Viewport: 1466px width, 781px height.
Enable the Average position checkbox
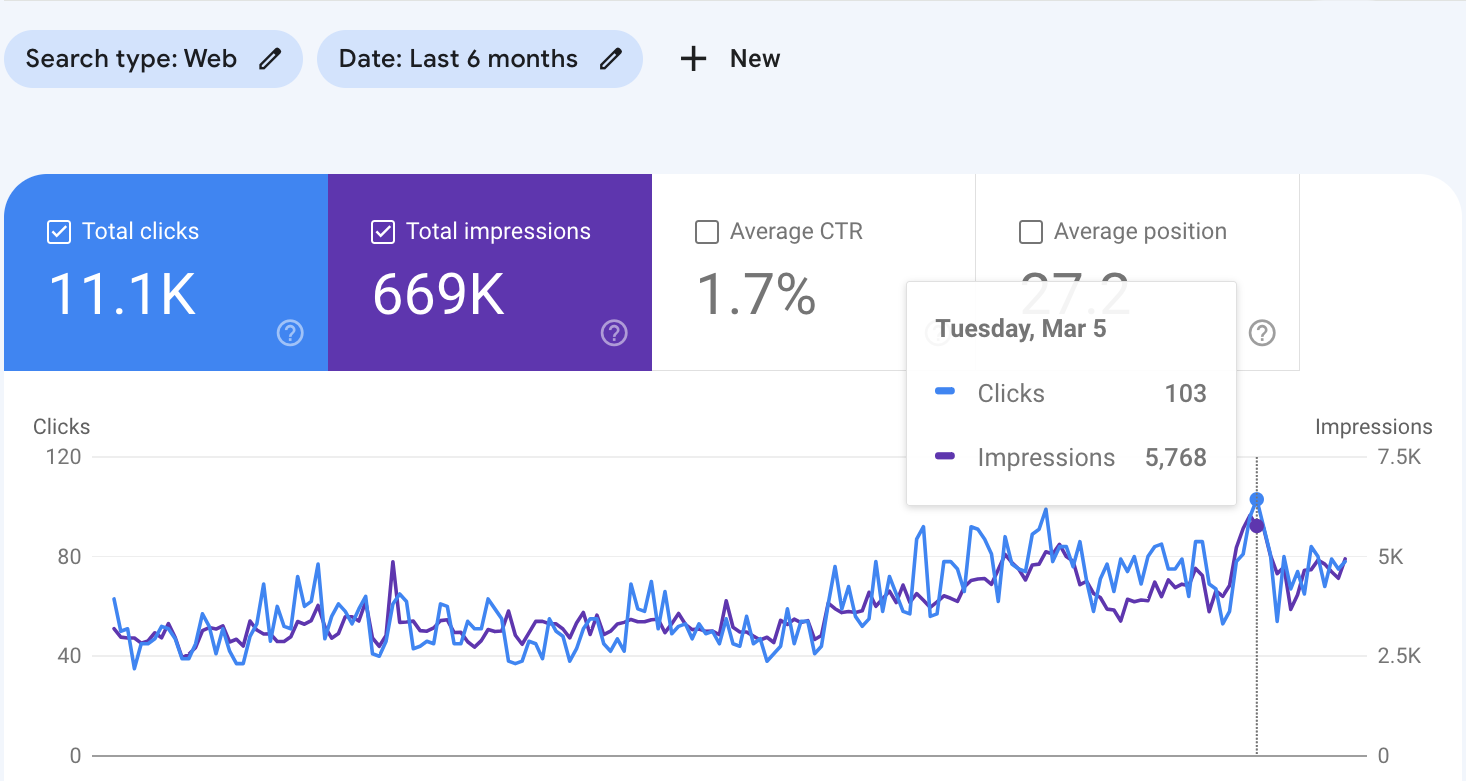pos(1031,232)
